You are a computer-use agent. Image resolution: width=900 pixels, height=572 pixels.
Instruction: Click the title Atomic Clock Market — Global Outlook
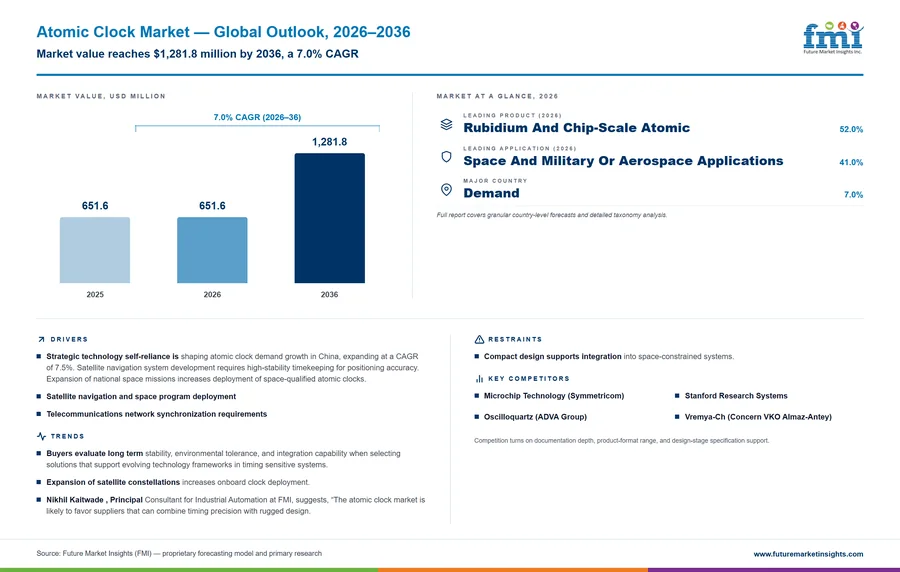223,32
